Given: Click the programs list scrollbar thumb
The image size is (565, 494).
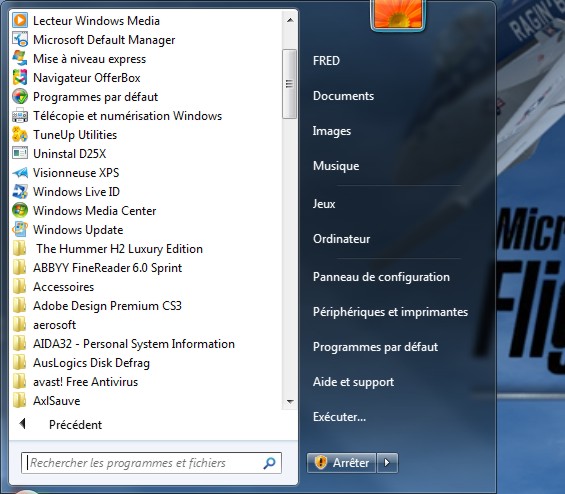Looking at the screenshot, I should click(289, 84).
